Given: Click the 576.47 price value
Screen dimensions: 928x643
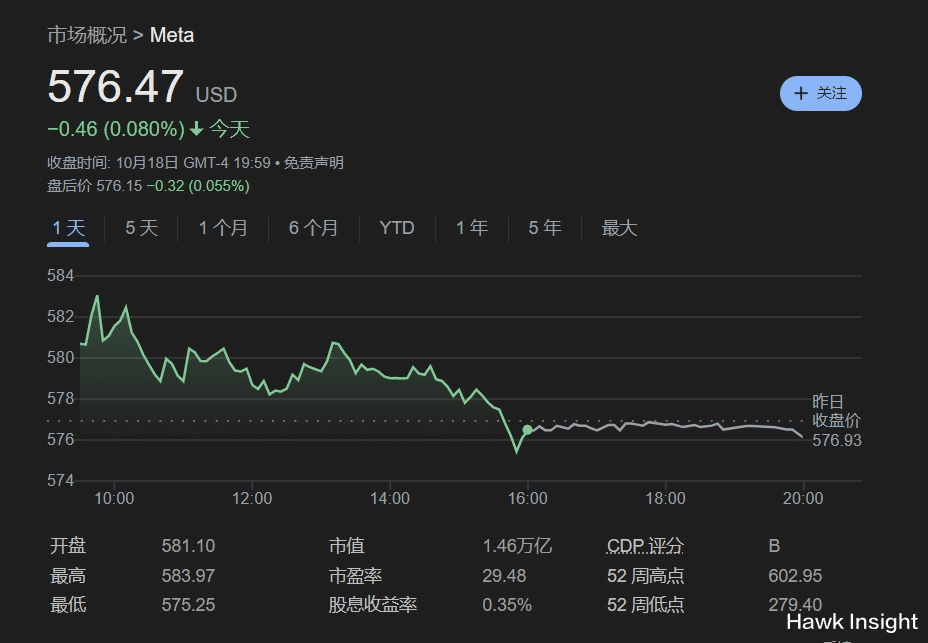Looking at the screenshot, I should pyautogui.click(x=115, y=86).
